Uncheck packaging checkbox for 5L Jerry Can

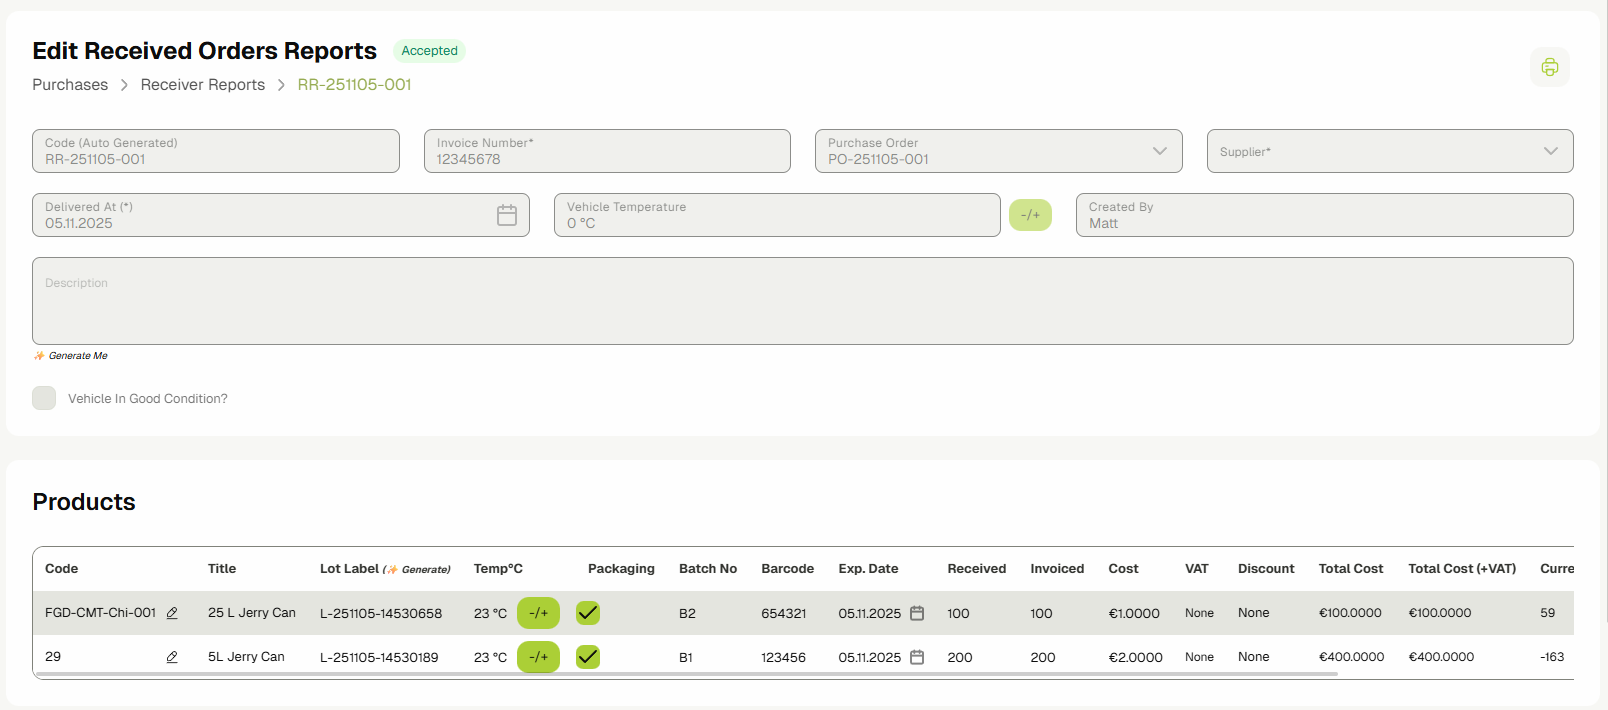point(588,657)
